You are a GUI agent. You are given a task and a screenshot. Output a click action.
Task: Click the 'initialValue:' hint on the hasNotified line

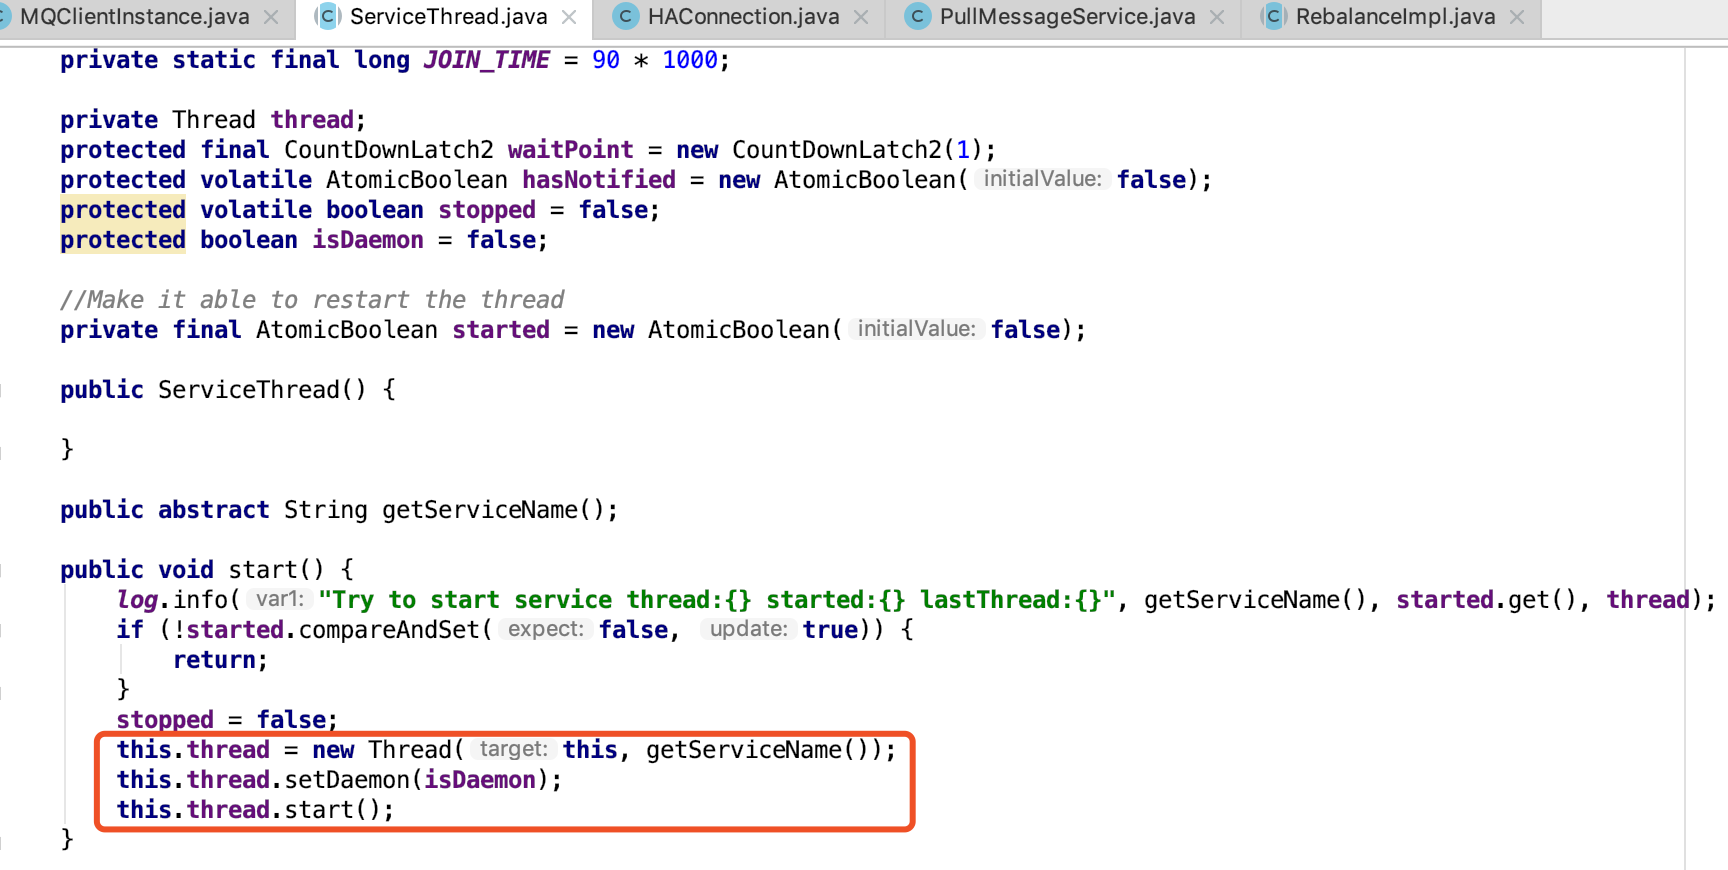point(1041,179)
